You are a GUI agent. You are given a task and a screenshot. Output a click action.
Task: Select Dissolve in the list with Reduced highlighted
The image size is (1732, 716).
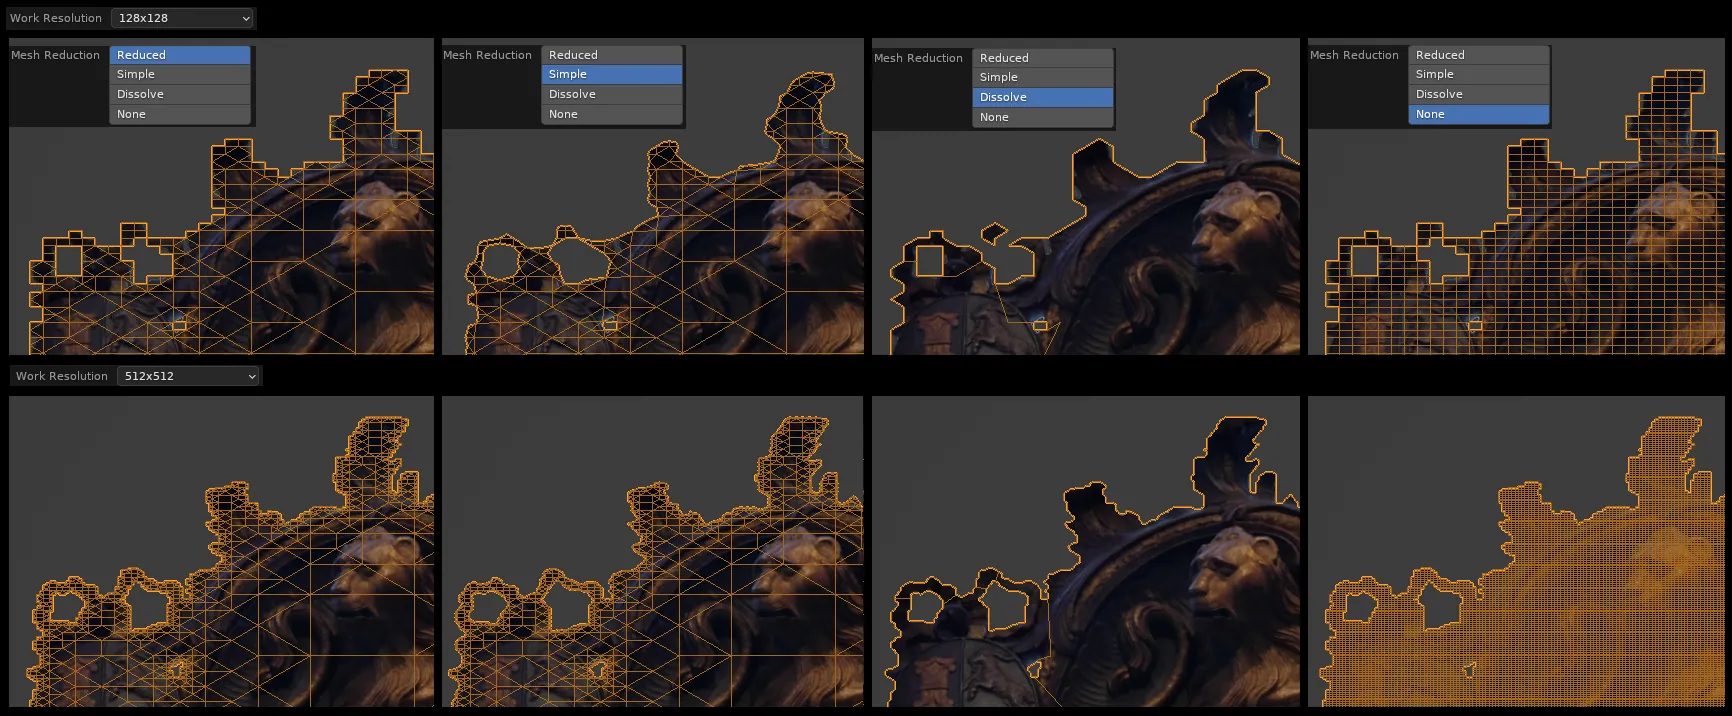pyautogui.click(x=180, y=94)
